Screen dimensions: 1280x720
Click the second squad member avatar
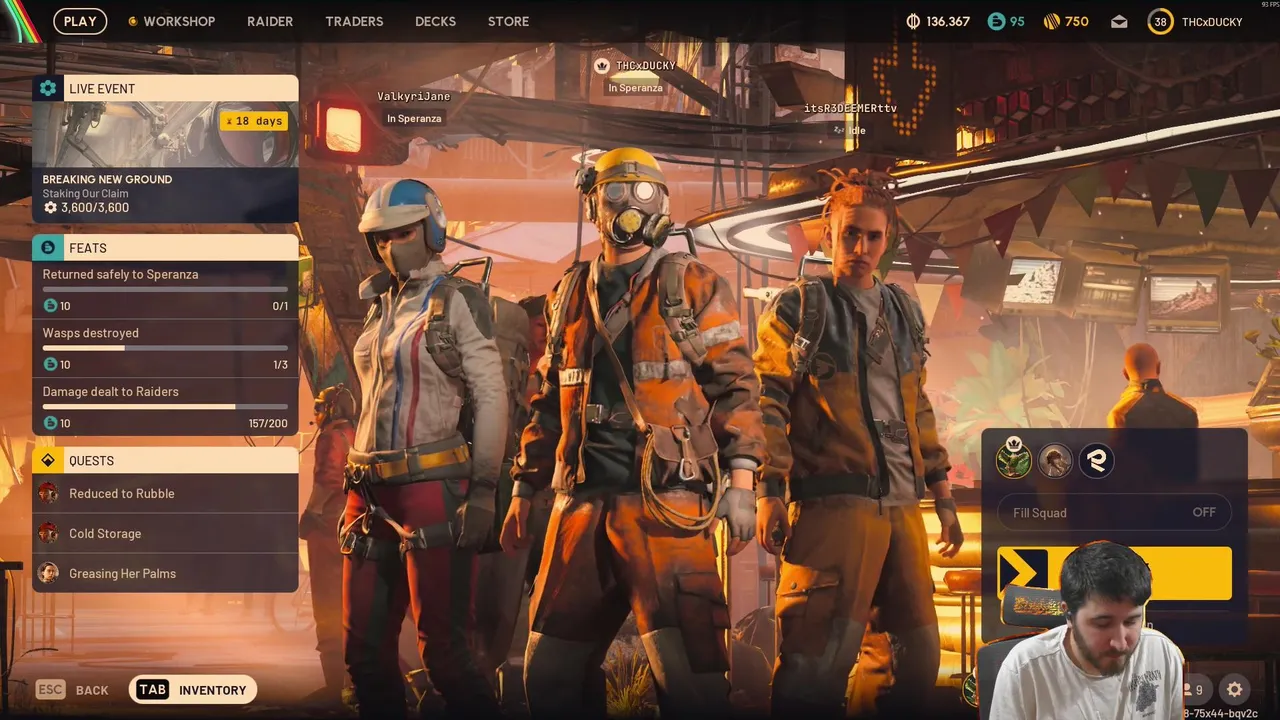click(x=1055, y=460)
